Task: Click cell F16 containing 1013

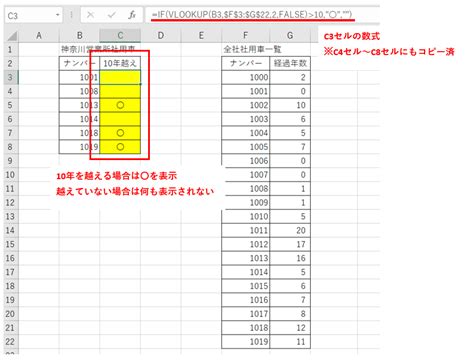Action: pyautogui.click(x=246, y=258)
